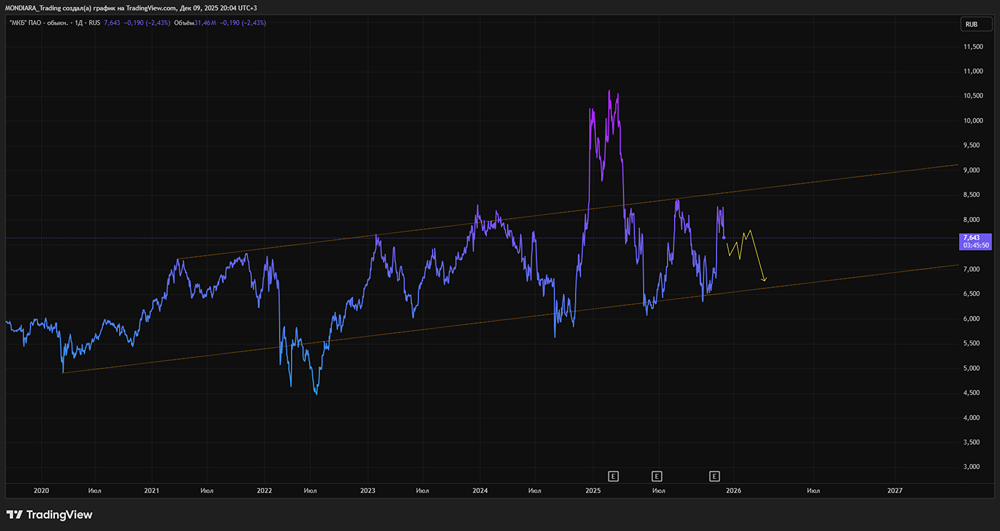Click the 11,500 level on price scale
The width and height of the screenshot is (1000, 531).
974,47
